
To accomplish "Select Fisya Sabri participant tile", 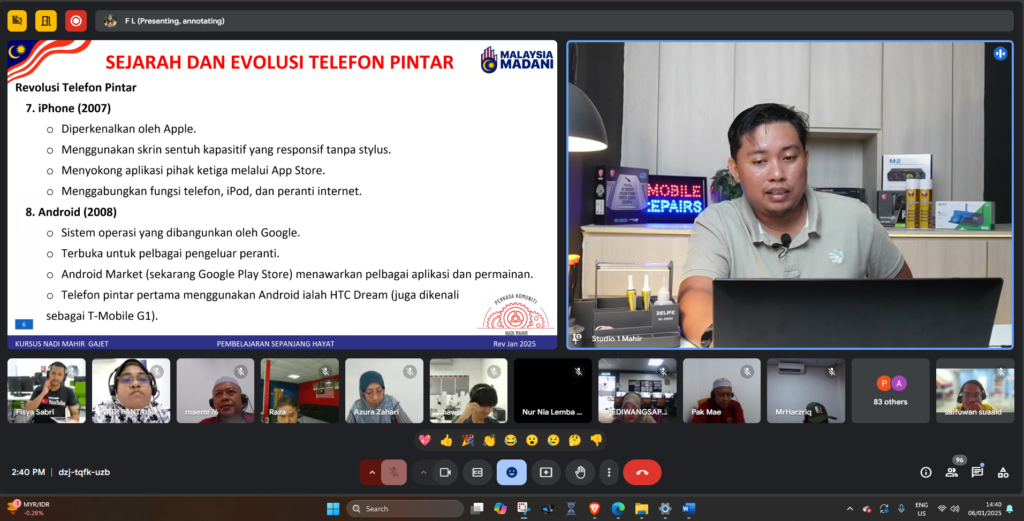I will click(46, 390).
